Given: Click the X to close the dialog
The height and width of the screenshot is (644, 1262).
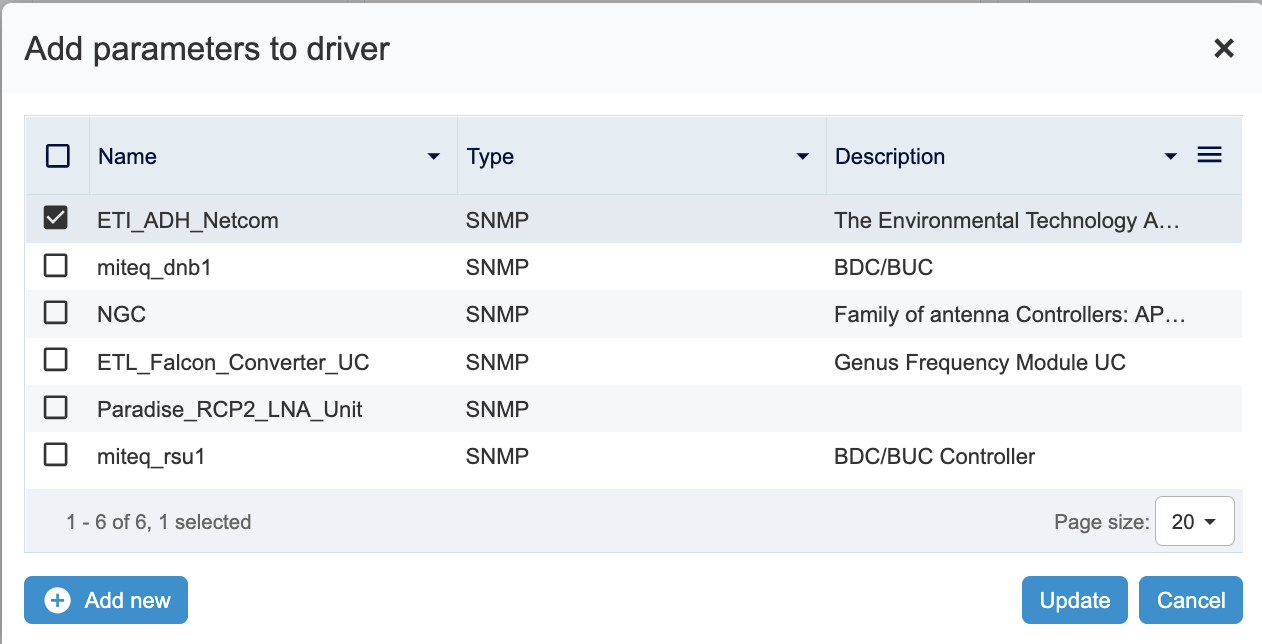Looking at the screenshot, I should point(1224,48).
